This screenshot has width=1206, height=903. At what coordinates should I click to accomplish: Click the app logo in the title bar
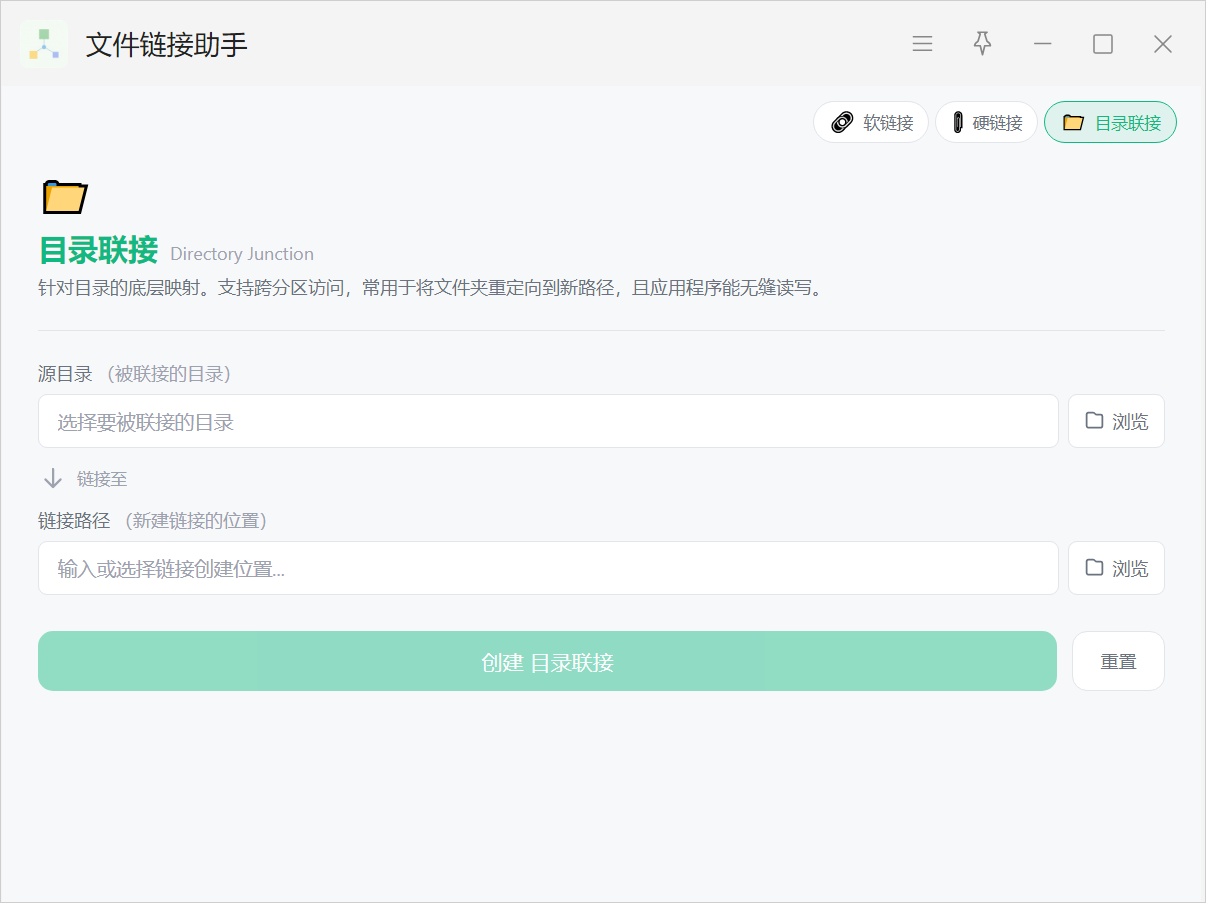[x=44, y=44]
